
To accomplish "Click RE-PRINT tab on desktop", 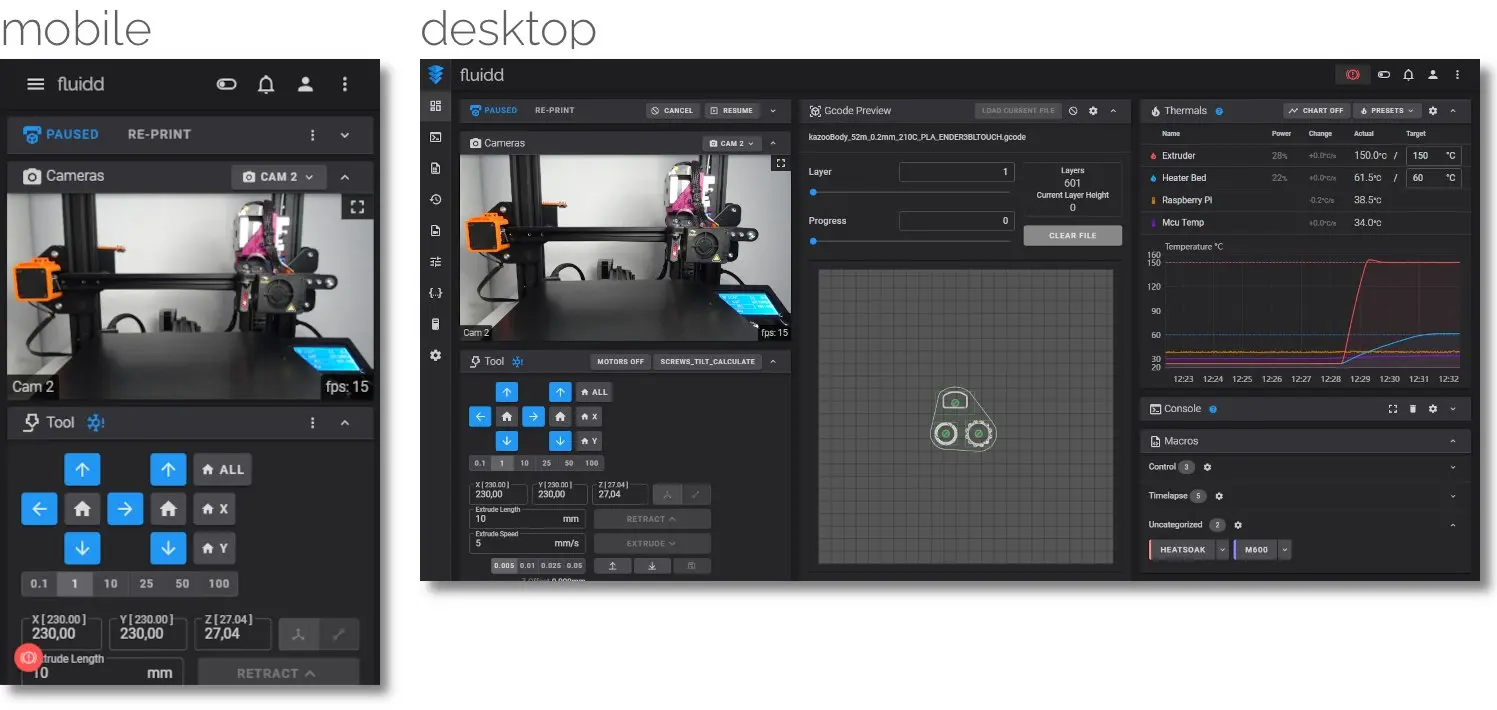I will pos(554,111).
